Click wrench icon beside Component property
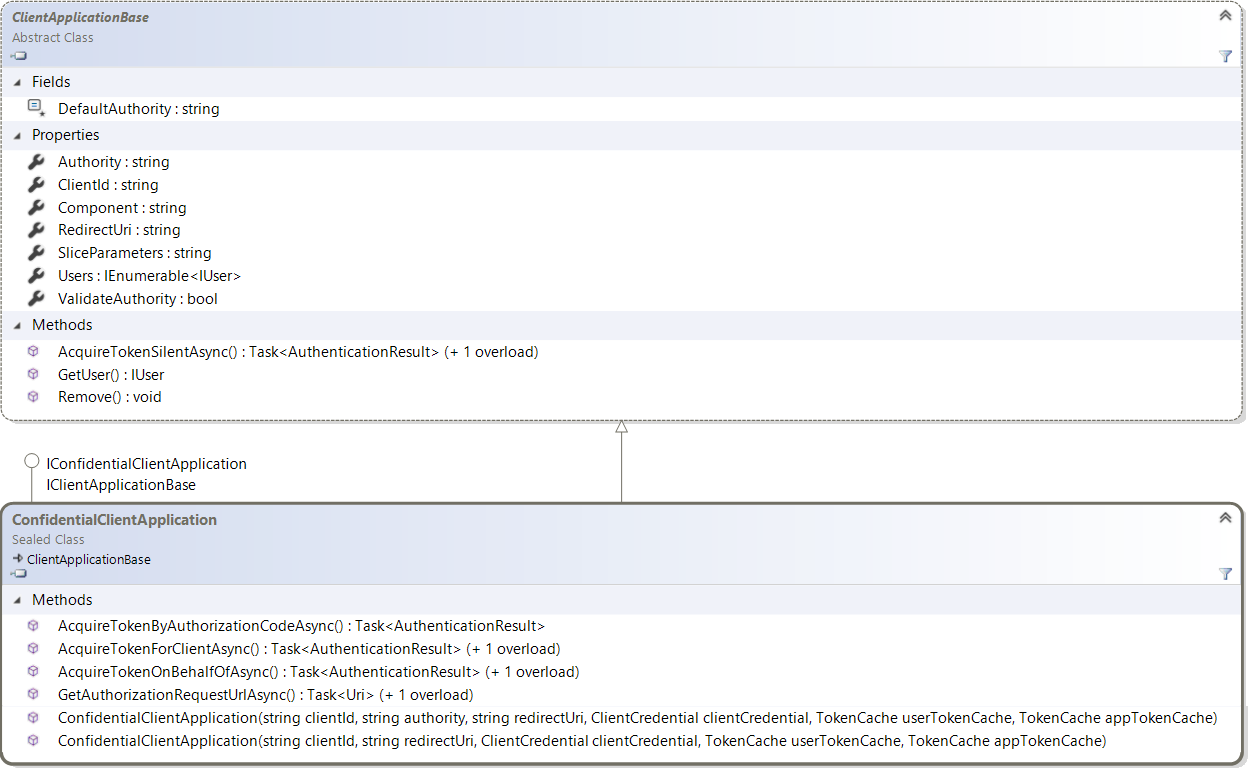Screen dimensions: 1250x772 (36, 207)
